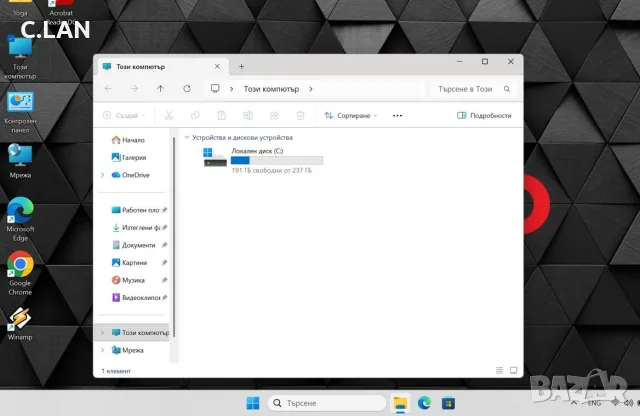Go back with the back arrow

click(108, 89)
